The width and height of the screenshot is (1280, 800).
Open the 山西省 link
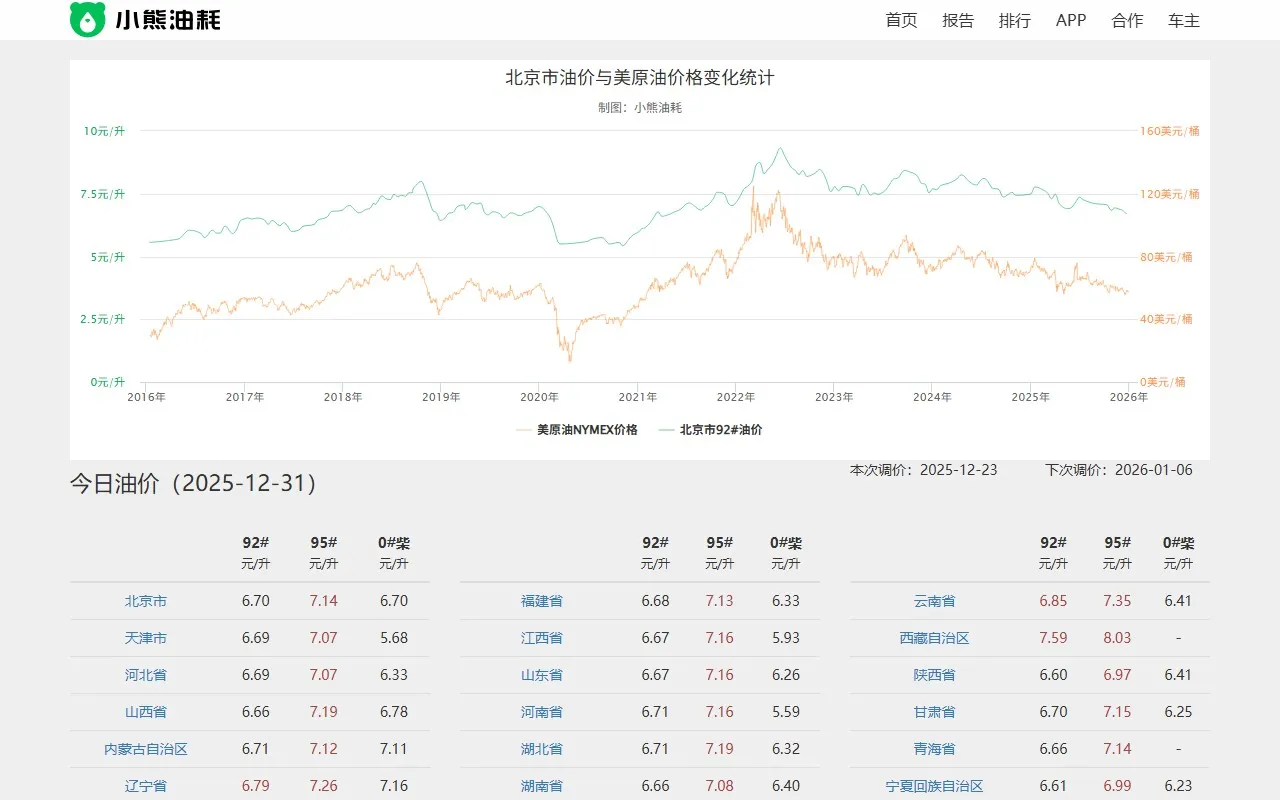(x=145, y=712)
